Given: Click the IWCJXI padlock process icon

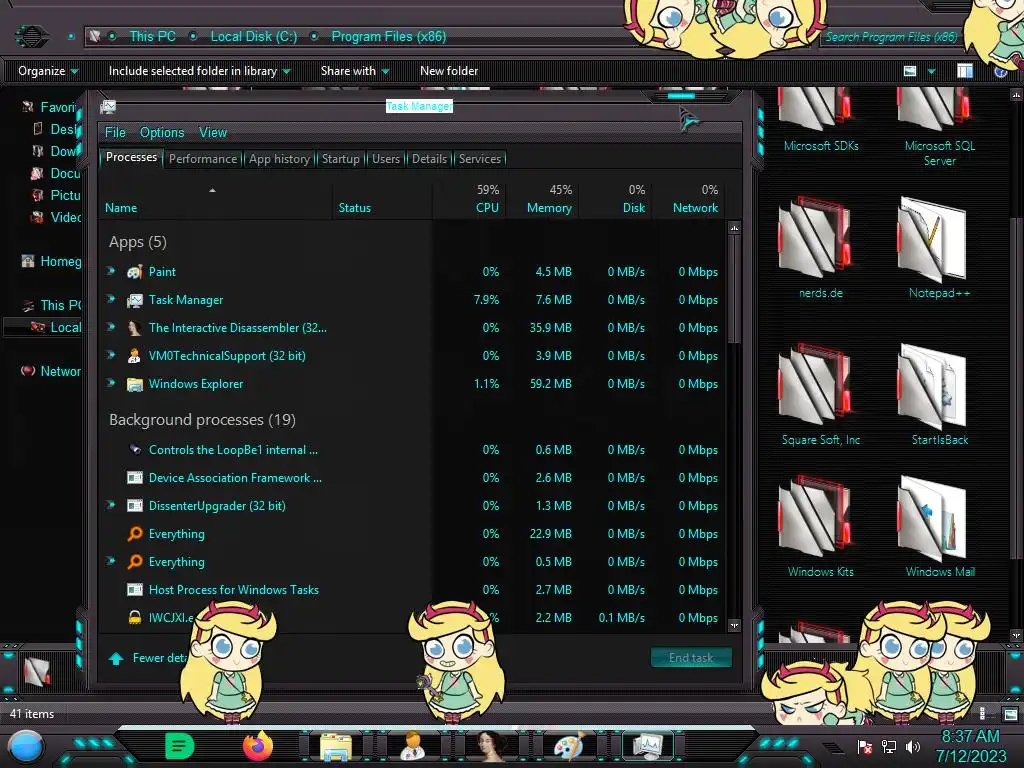Looking at the screenshot, I should coord(135,617).
